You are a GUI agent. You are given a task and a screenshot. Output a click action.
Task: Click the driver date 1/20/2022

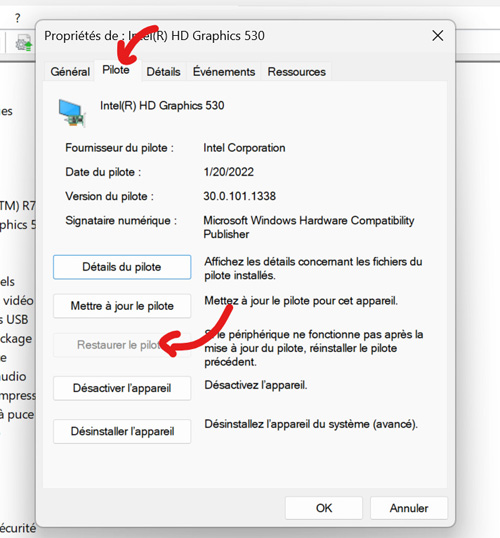(x=229, y=172)
